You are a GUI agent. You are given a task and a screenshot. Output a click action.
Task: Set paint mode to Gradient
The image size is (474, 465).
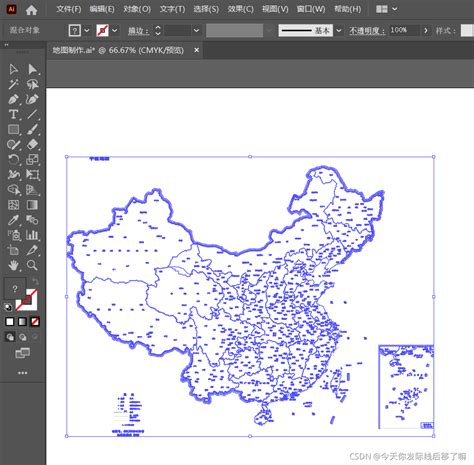click(x=22, y=322)
